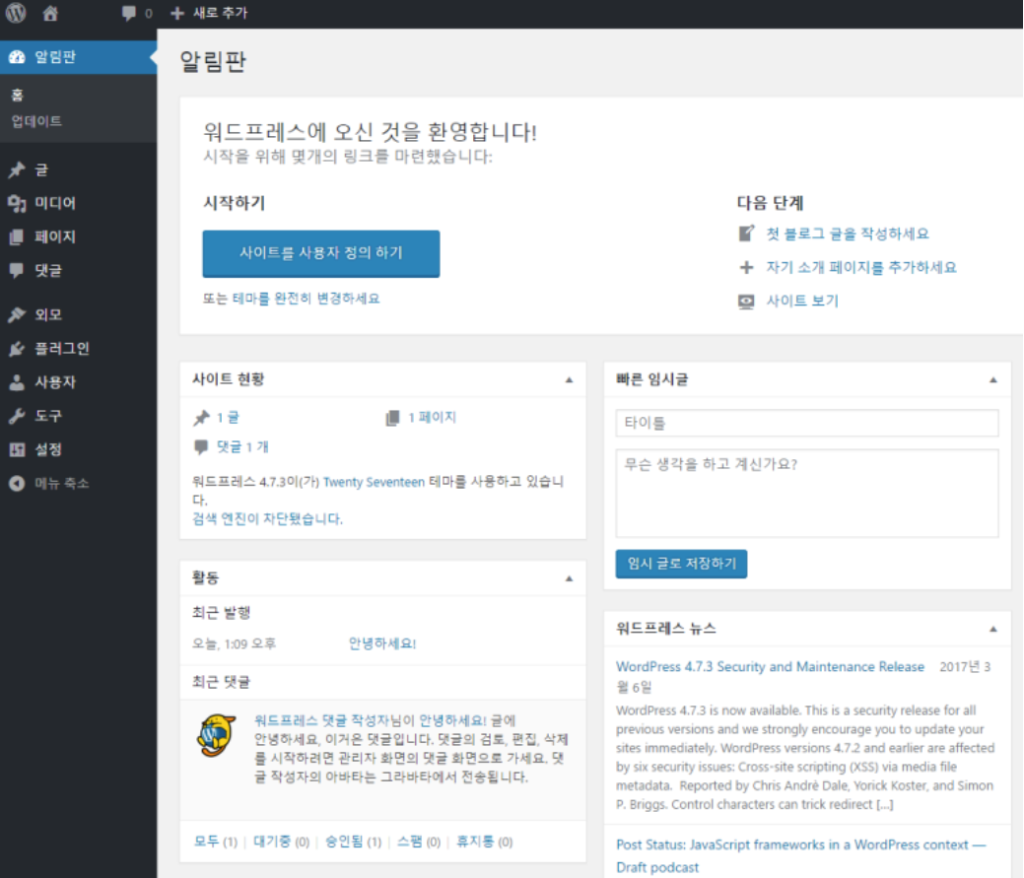
Task: Click the pages icon next to 1 페이지
Action: click(x=392, y=417)
